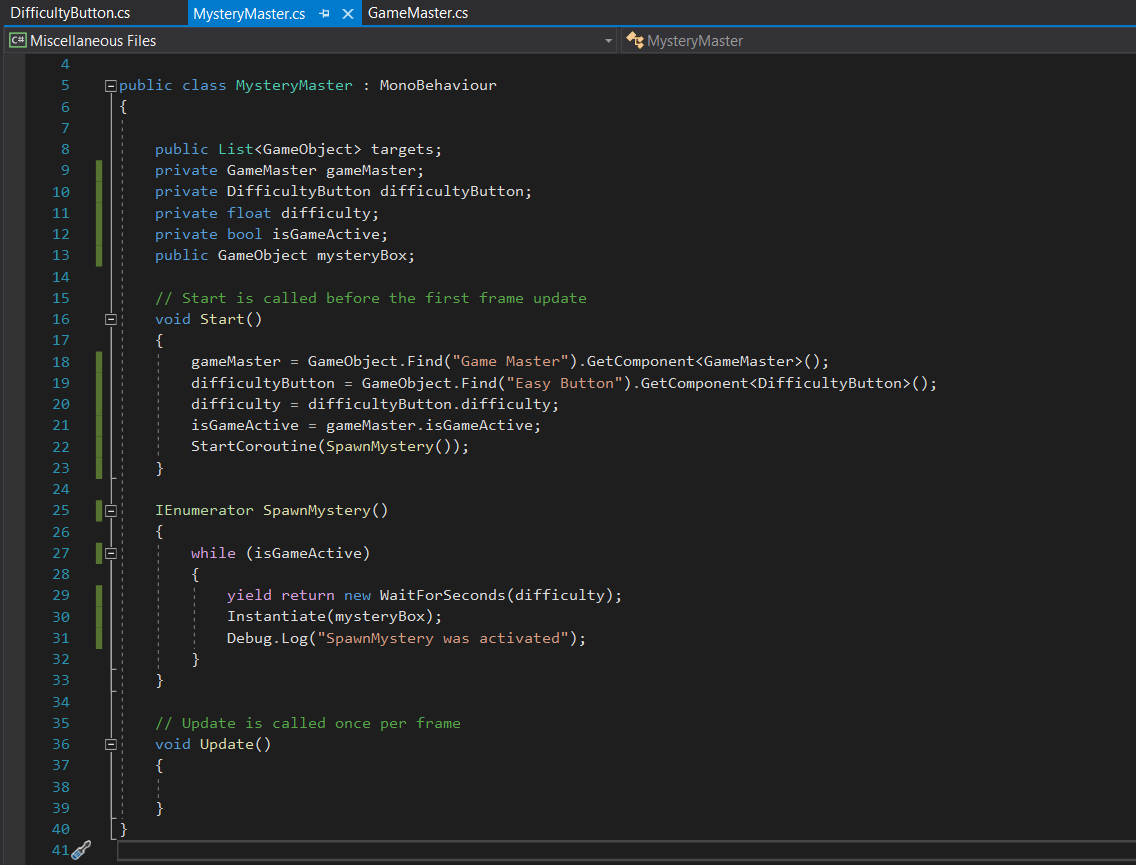Click the yellow MysteryMaster type icon in navigation bar
Viewport: 1136px width, 865px height.
[634, 41]
